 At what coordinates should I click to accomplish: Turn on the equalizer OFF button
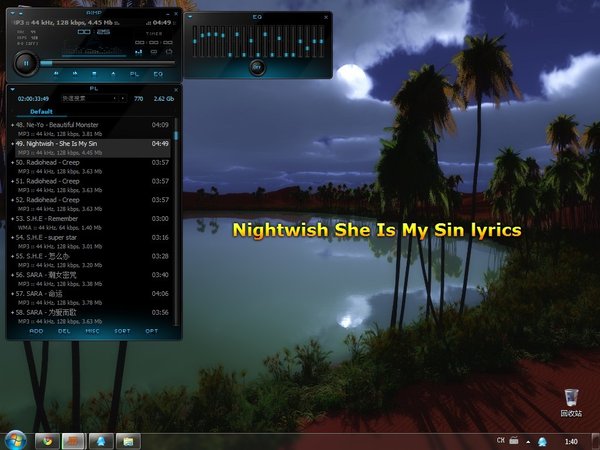coord(257,67)
